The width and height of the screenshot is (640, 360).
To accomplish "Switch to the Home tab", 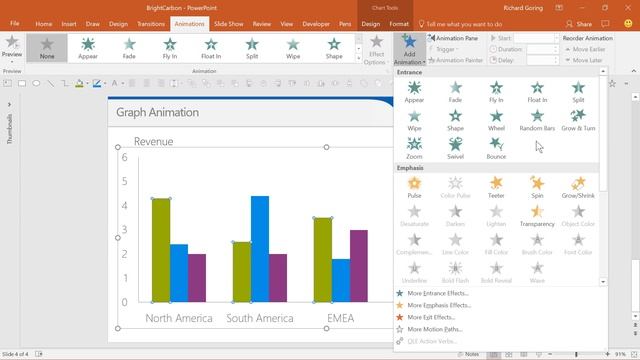I will 44,24.
